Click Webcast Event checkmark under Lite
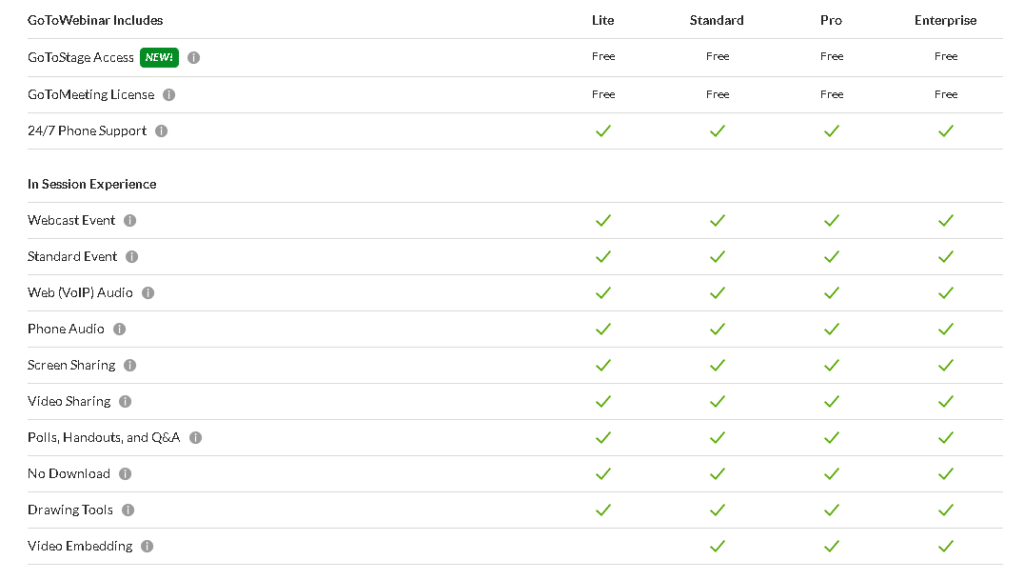This screenshot has height=580, width=1024. coord(603,220)
